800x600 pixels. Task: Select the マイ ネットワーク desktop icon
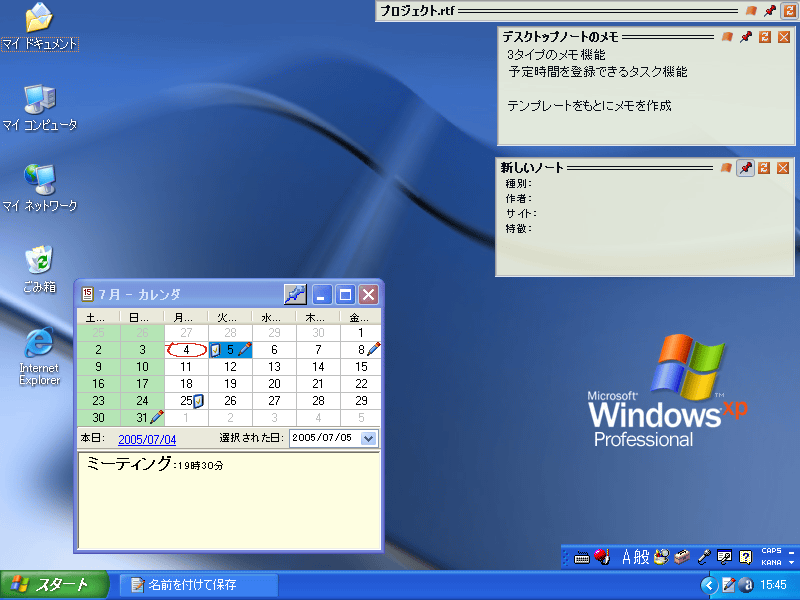[40, 188]
